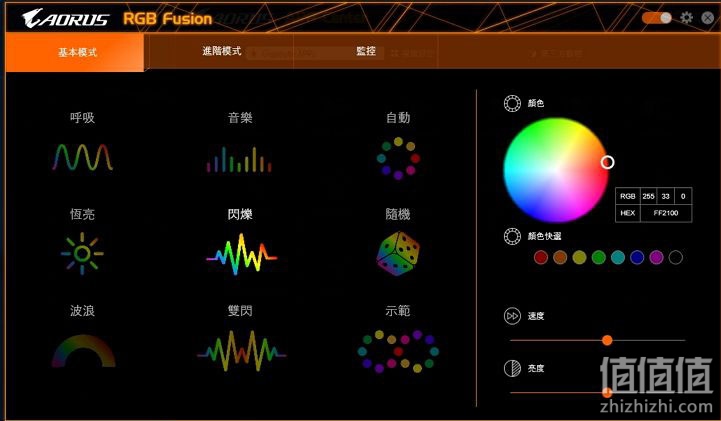Click the 呼吸 text label

coord(83,118)
